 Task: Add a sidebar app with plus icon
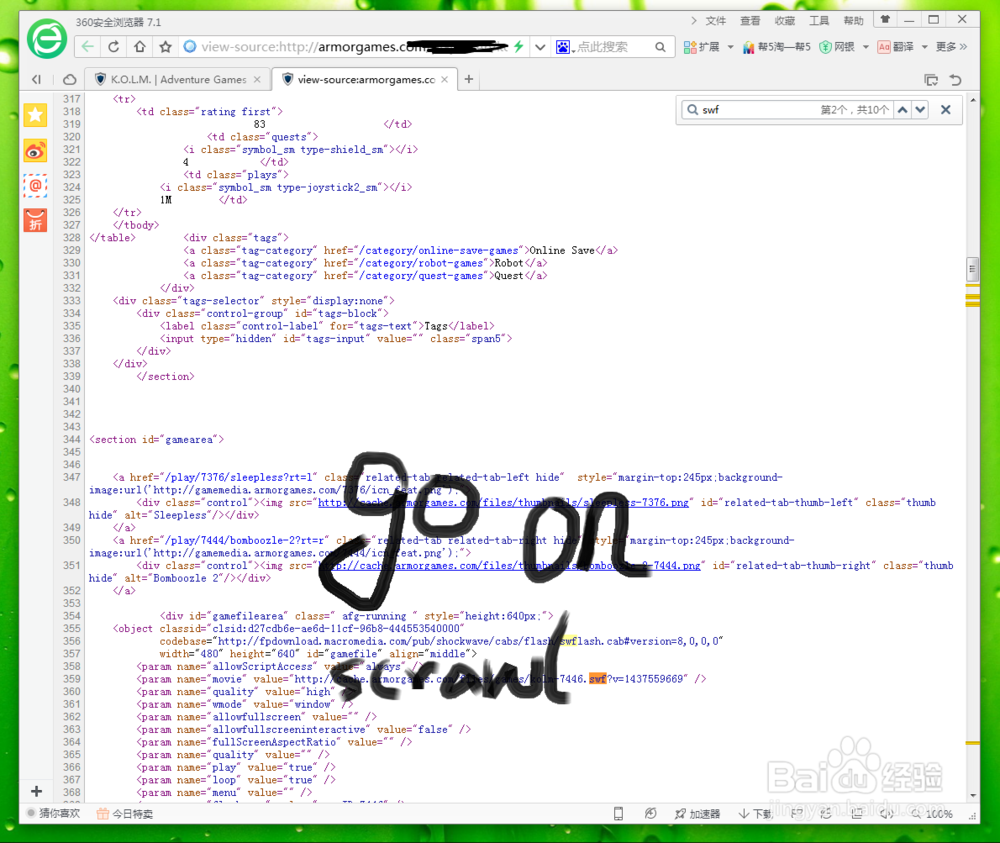click(x=36, y=791)
